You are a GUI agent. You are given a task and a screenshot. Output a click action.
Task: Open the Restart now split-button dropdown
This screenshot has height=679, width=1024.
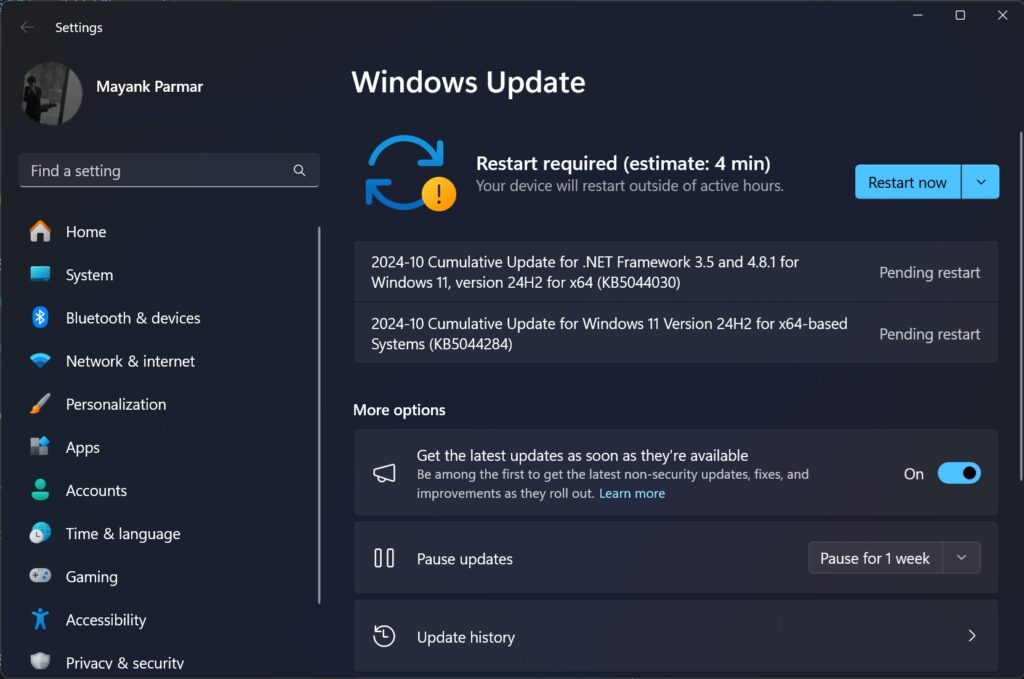click(981, 182)
